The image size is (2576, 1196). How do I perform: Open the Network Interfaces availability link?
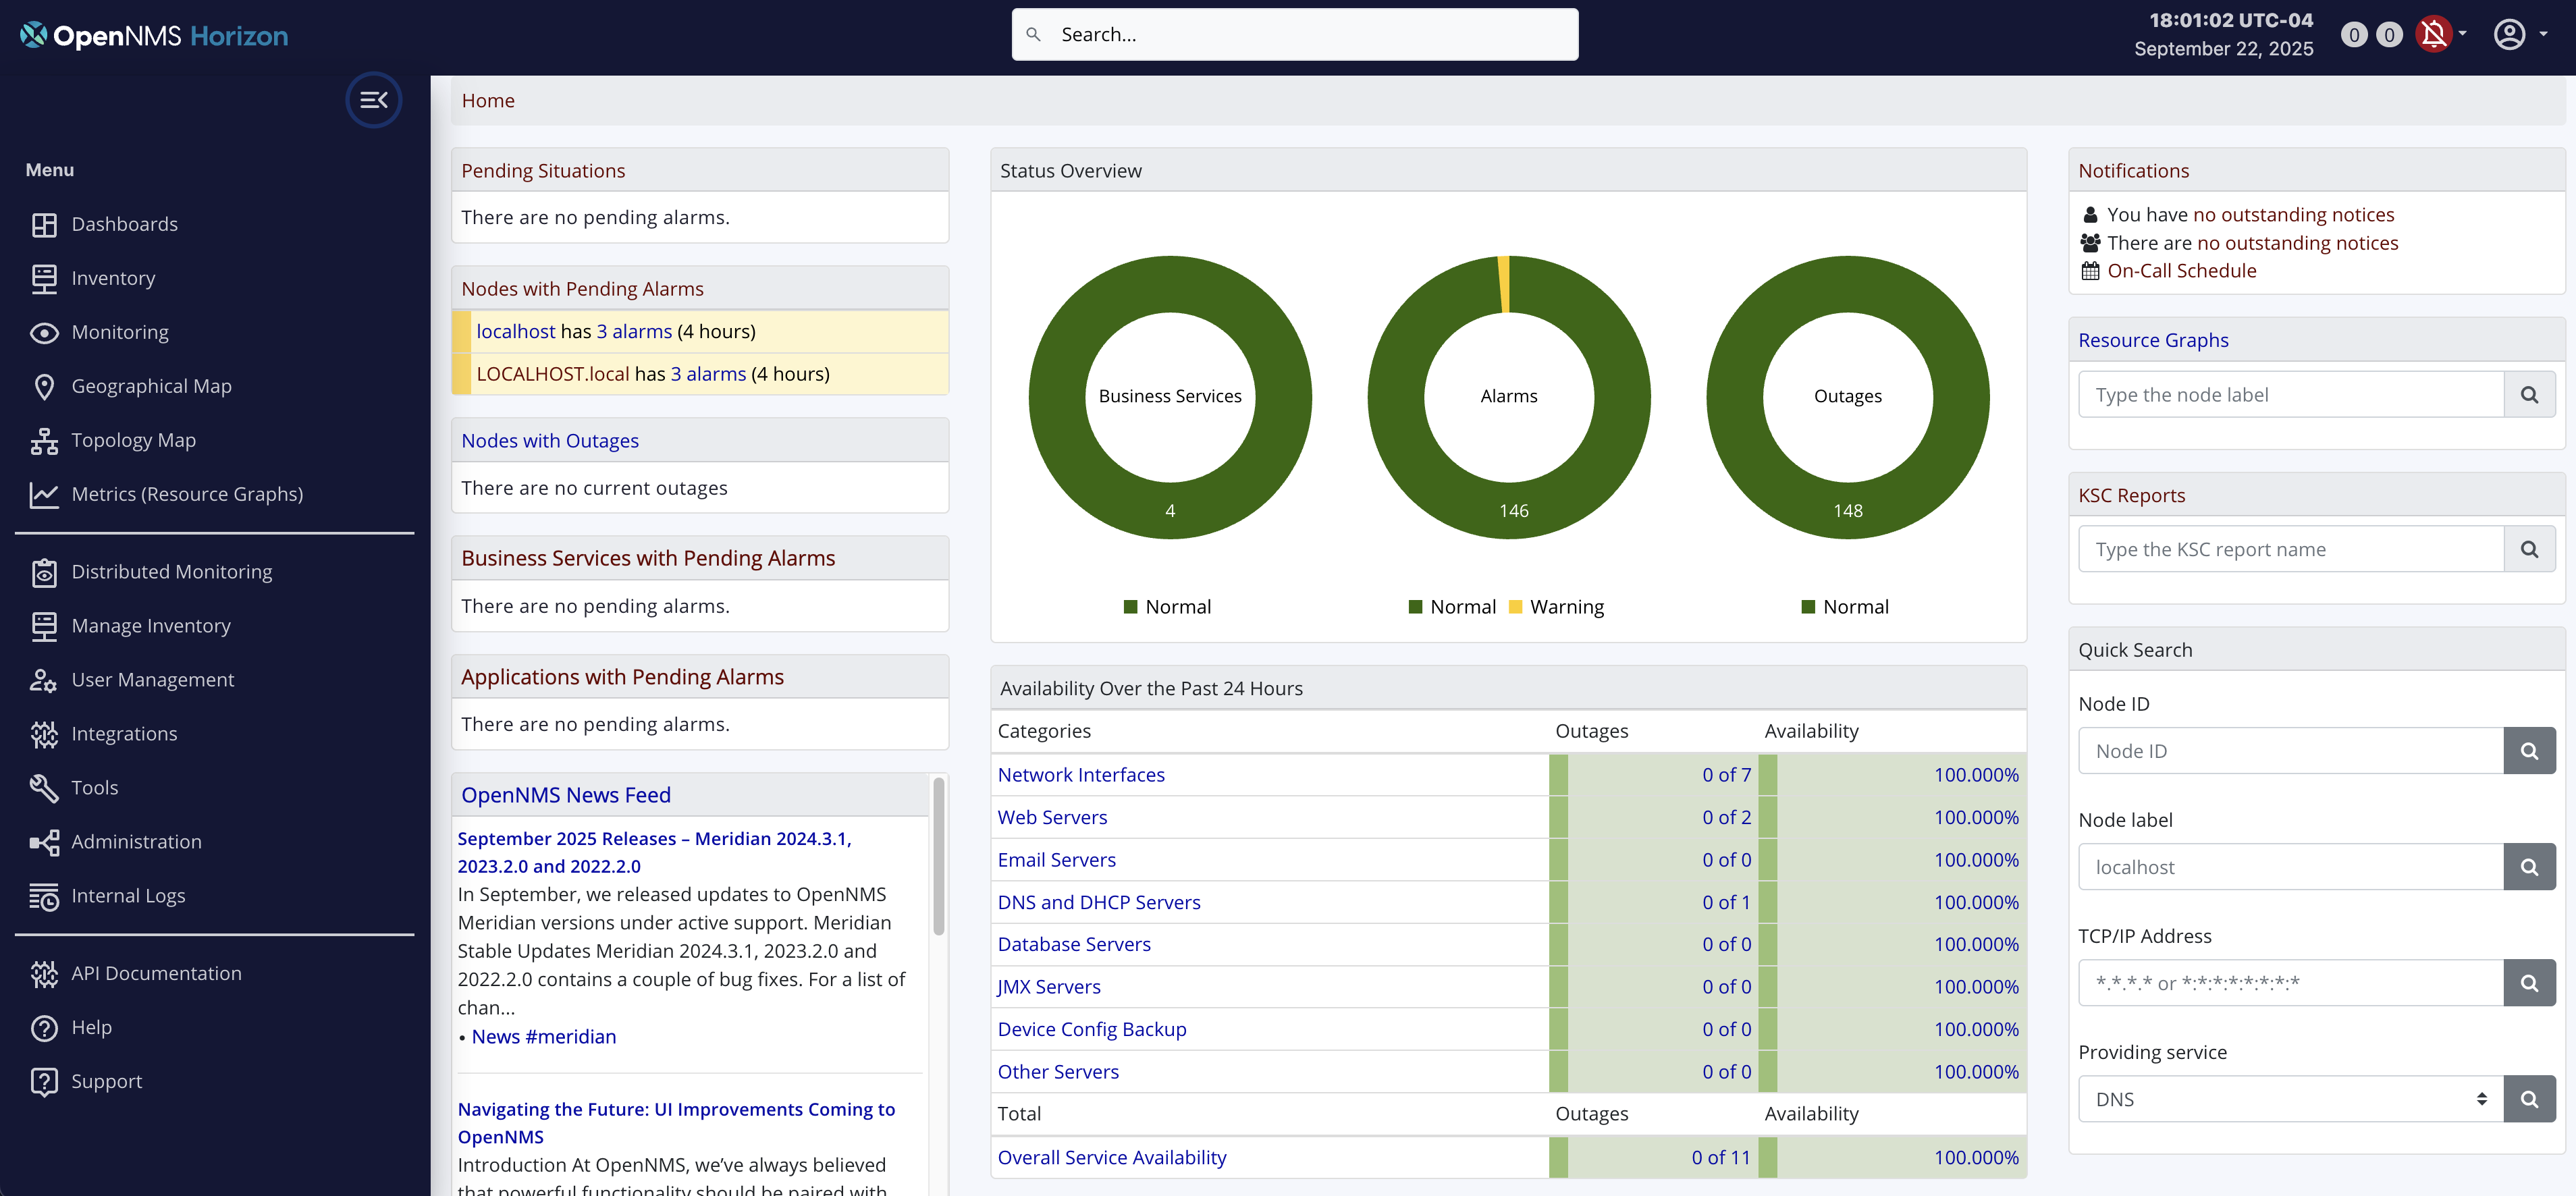pos(1080,774)
